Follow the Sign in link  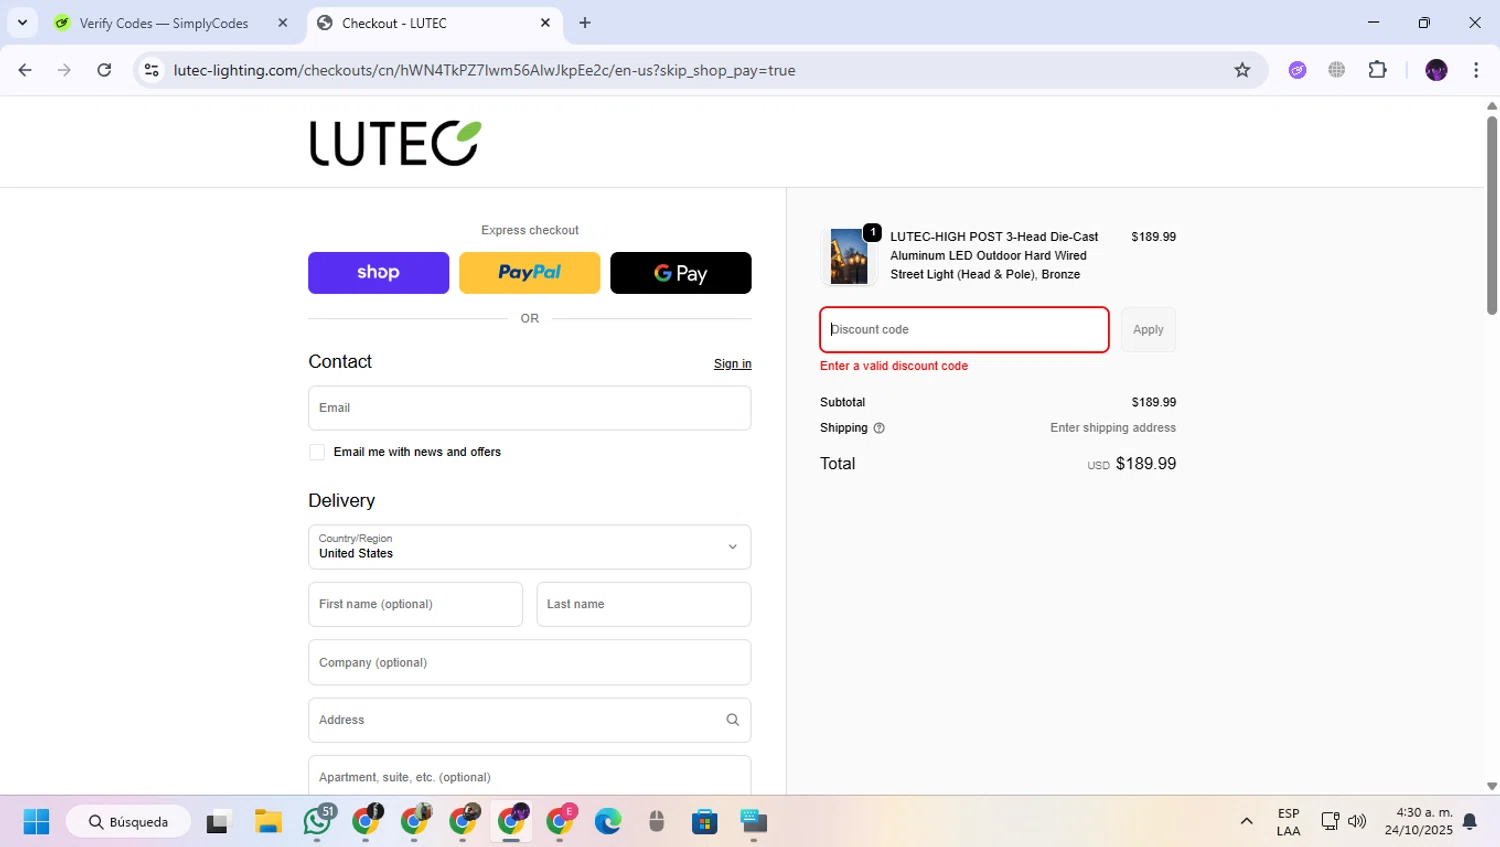(732, 364)
